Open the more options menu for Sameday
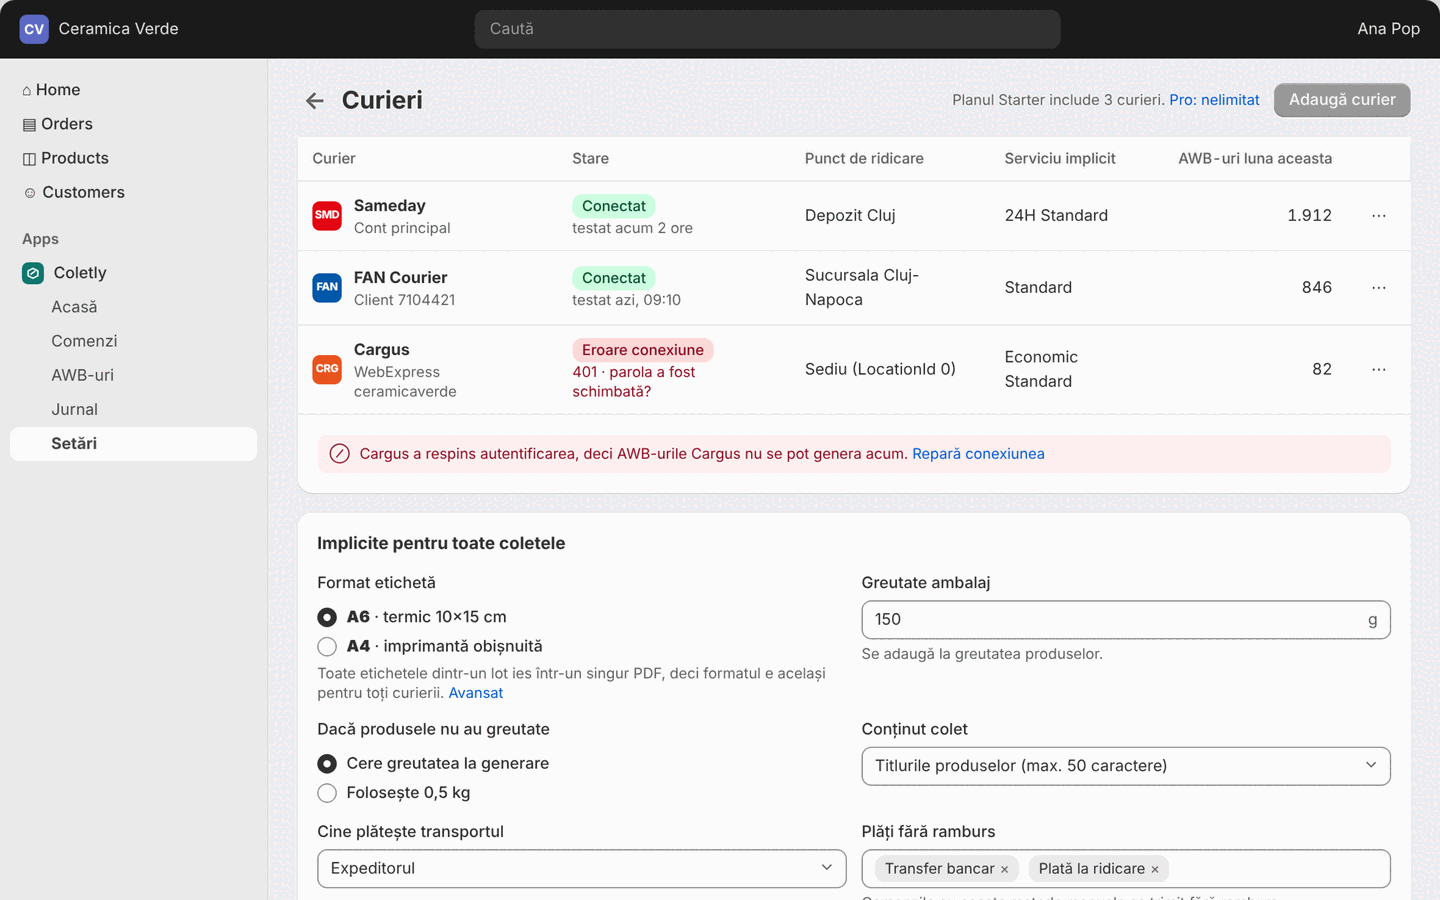 click(x=1379, y=216)
